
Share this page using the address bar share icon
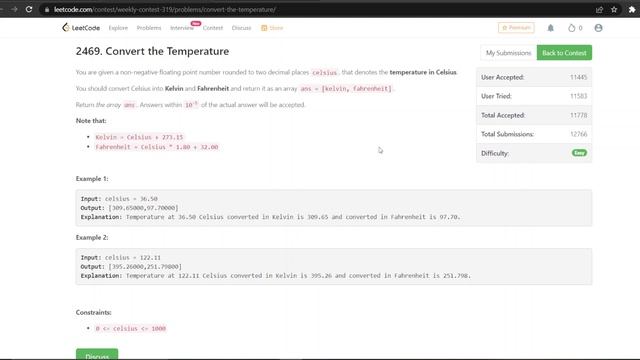click(x=599, y=9)
